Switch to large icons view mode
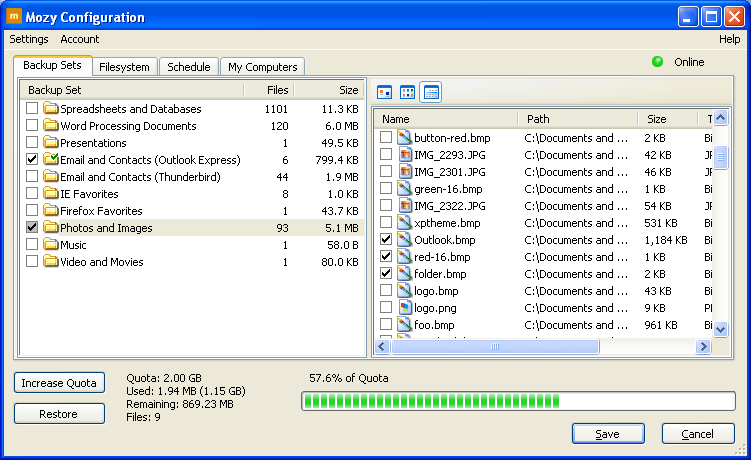Screen dimensions: 751x460 point(385,93)
